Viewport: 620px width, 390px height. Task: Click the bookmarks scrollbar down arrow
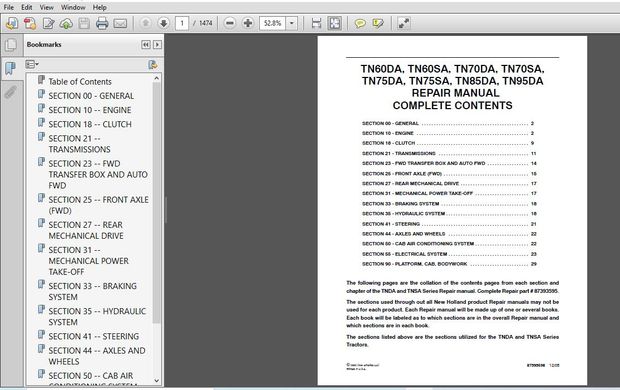click(x=157, y=381)
